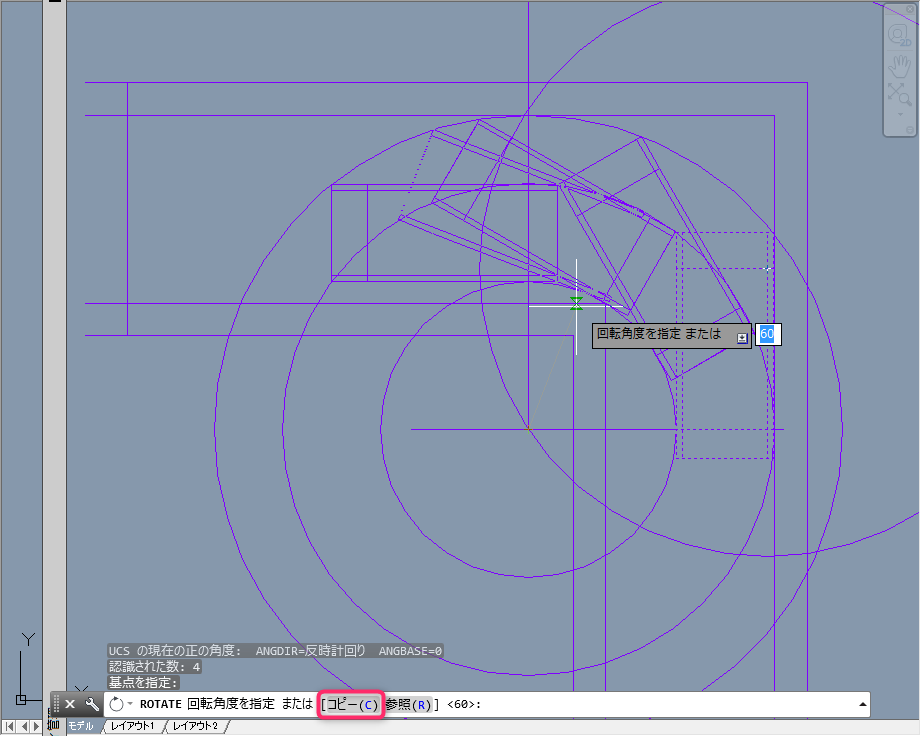Choose the 参照(R) option in the ROTATE prompt
The height and width of the screenshot is (736, 921).
pyautogui.click(x=410, y=704)
